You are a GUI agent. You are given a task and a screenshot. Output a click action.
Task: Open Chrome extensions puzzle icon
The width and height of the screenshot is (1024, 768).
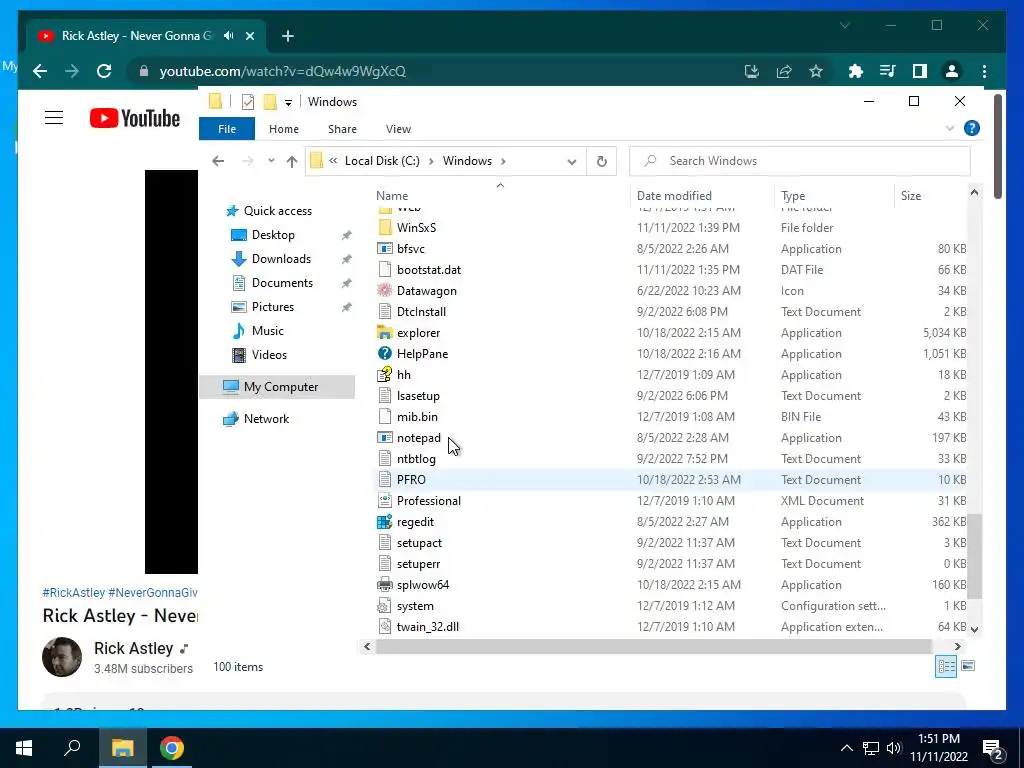(855, 71)
